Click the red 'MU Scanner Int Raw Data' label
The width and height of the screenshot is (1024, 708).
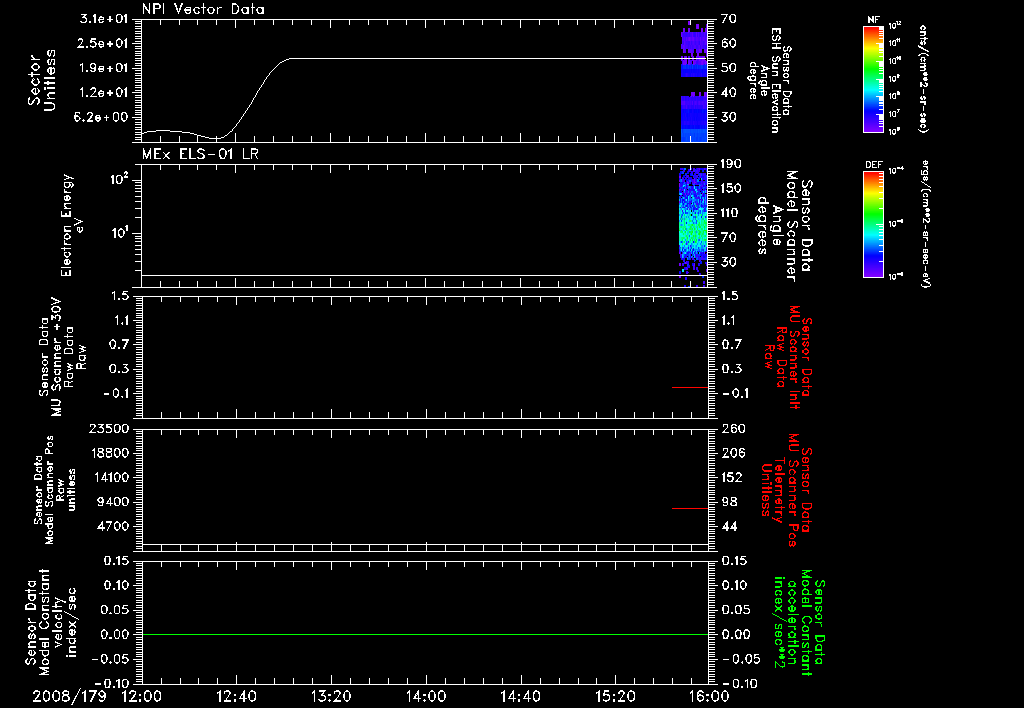(787, 357)
